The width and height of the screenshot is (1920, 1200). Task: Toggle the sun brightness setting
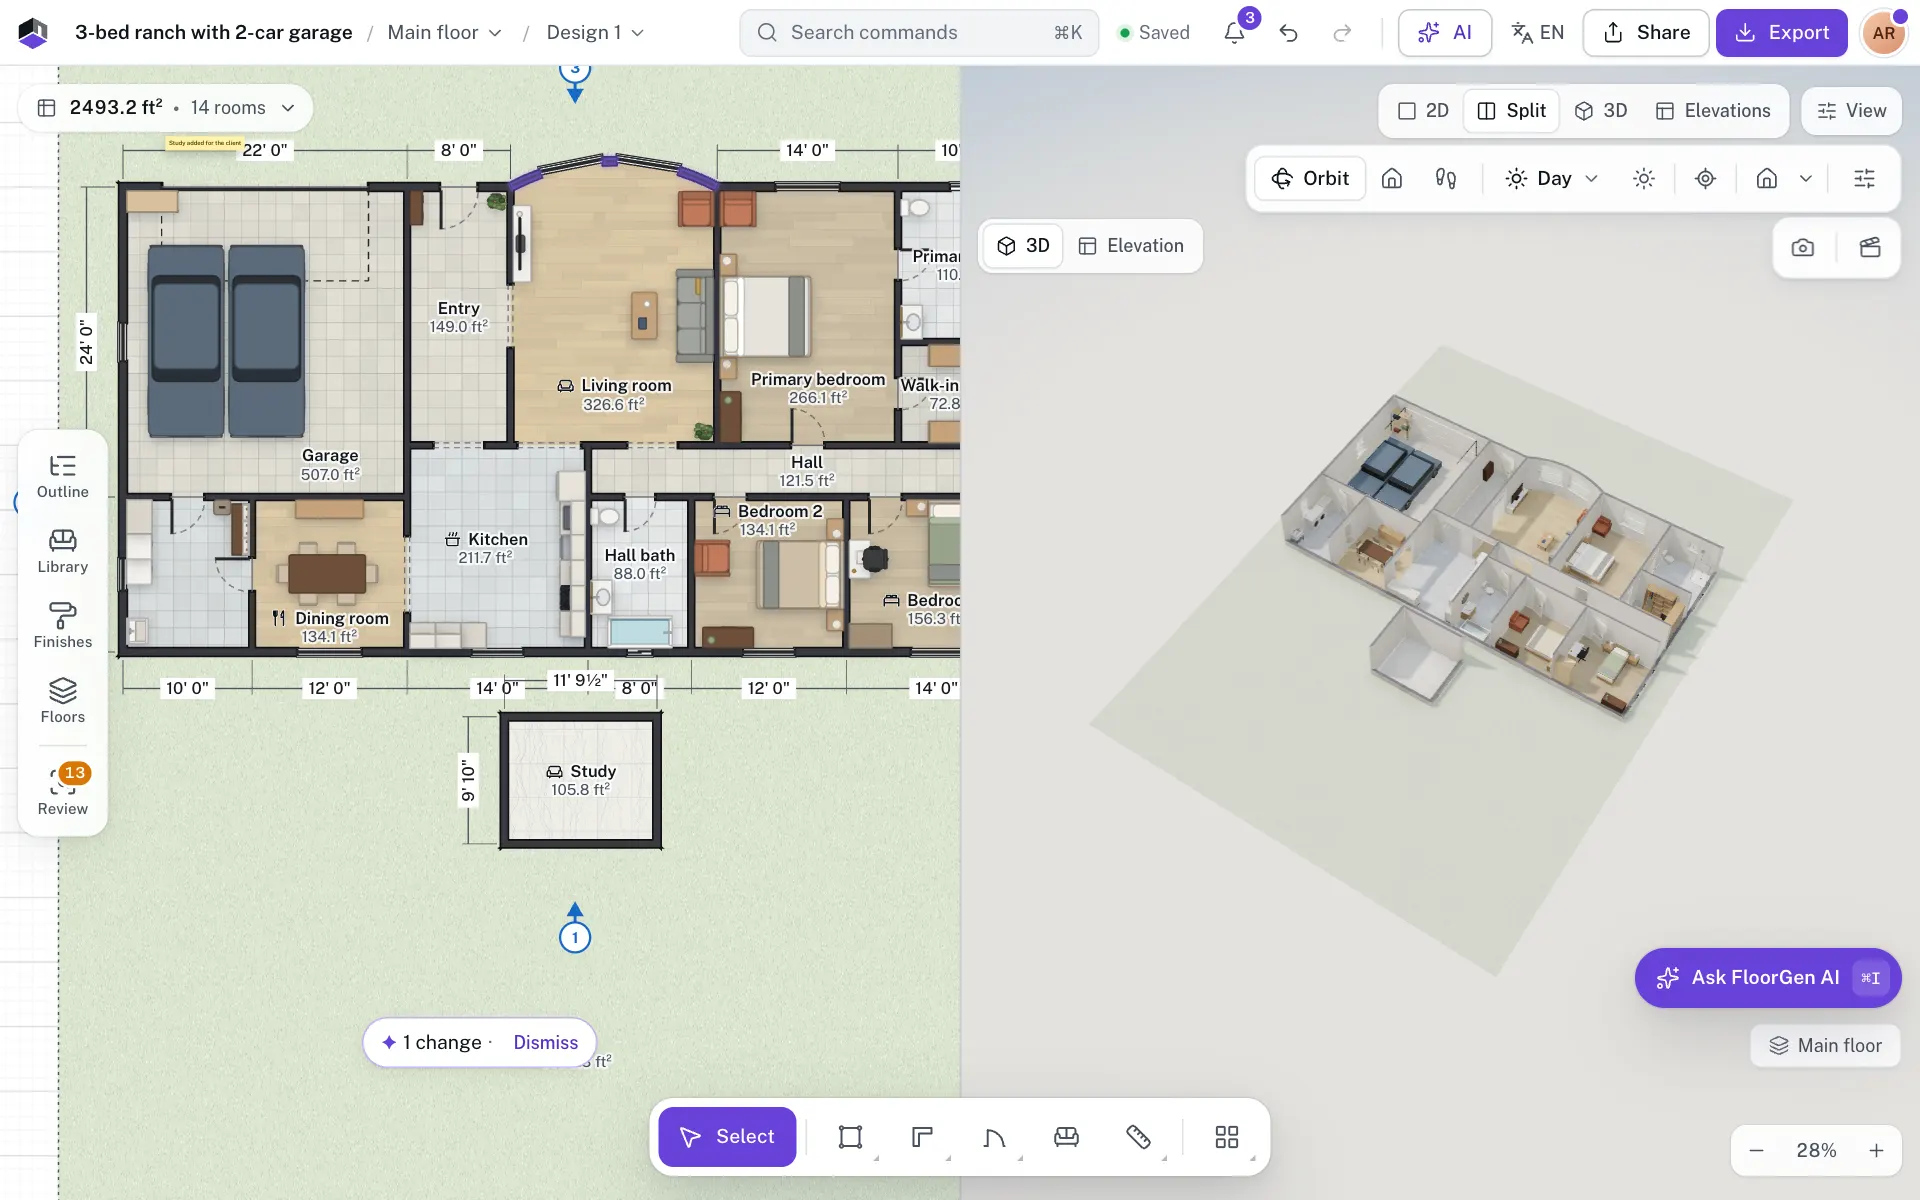1644,178
